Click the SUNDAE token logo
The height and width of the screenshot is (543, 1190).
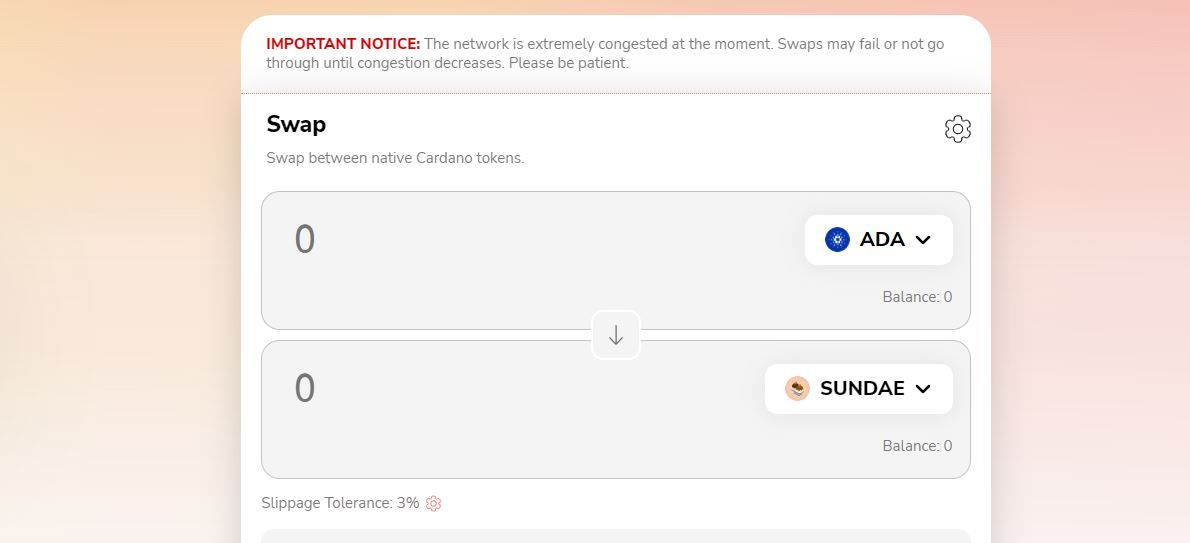coord(797,389)
